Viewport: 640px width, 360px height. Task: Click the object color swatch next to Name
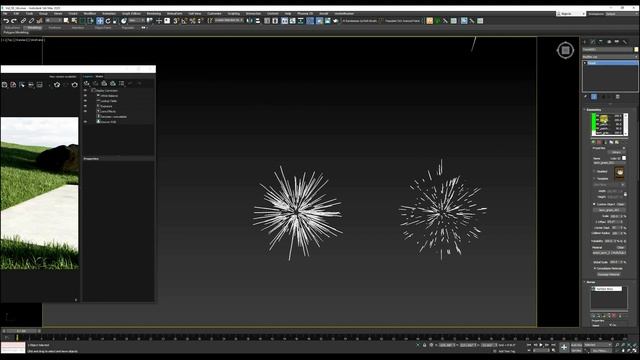pyautogui.click(x=624, y=158)
